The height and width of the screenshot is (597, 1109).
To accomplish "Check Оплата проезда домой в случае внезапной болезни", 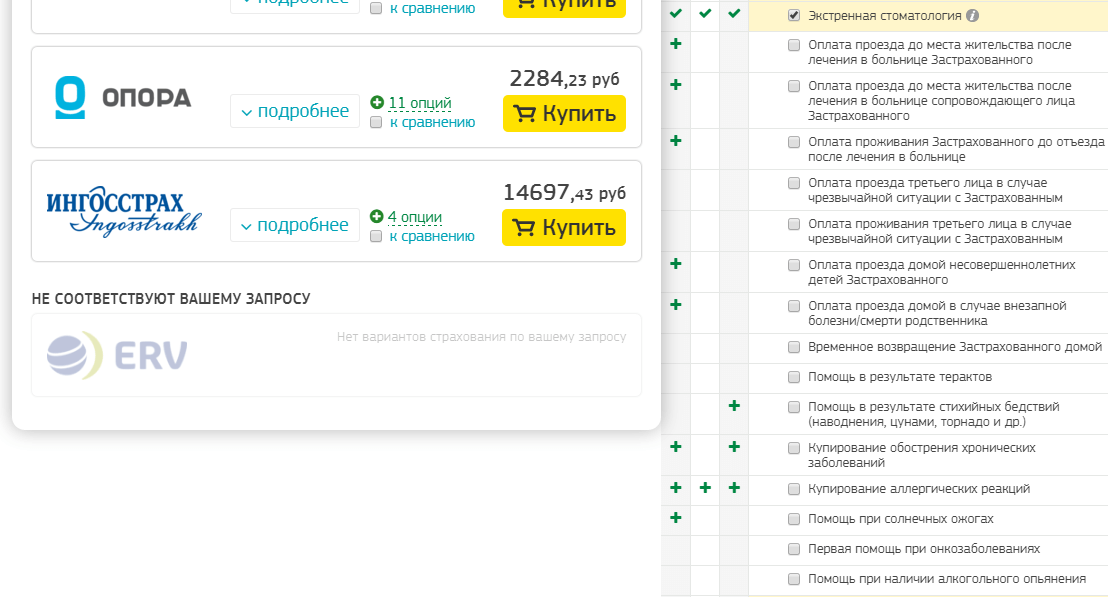I will pyautogui.click(x=794, y=306).
